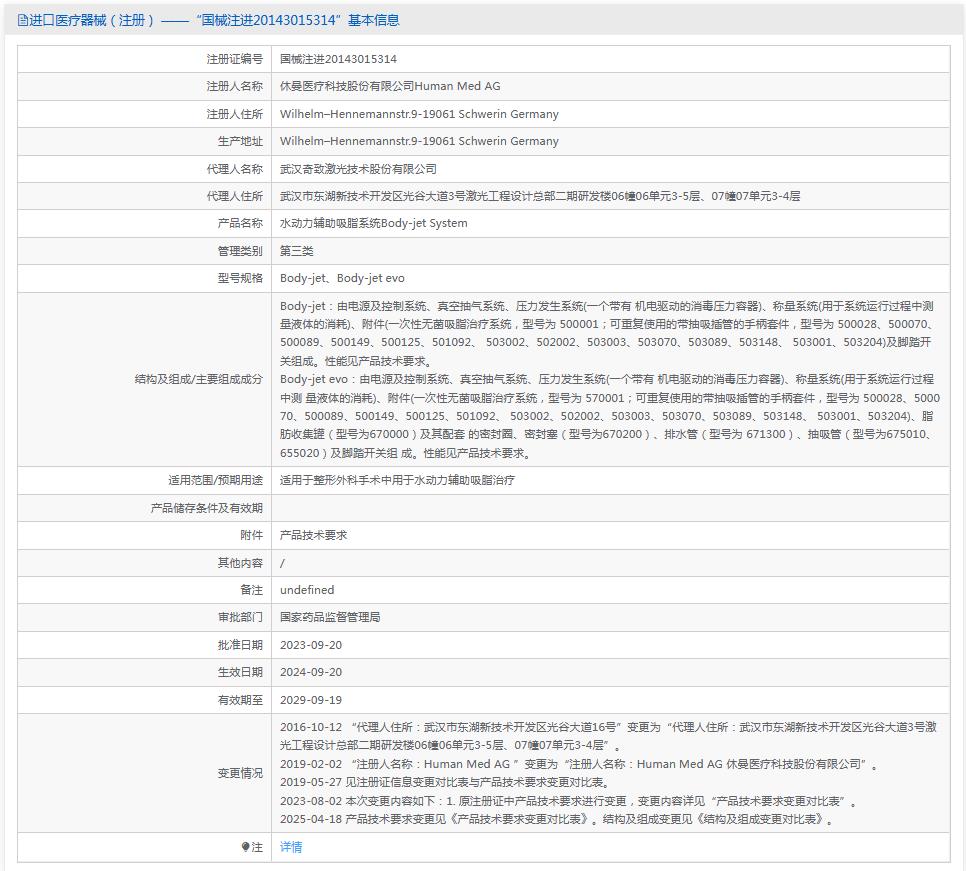Select the address value in the 注册人住所 row
Viewport: 966px width, 871px height.
coord(419,114)
